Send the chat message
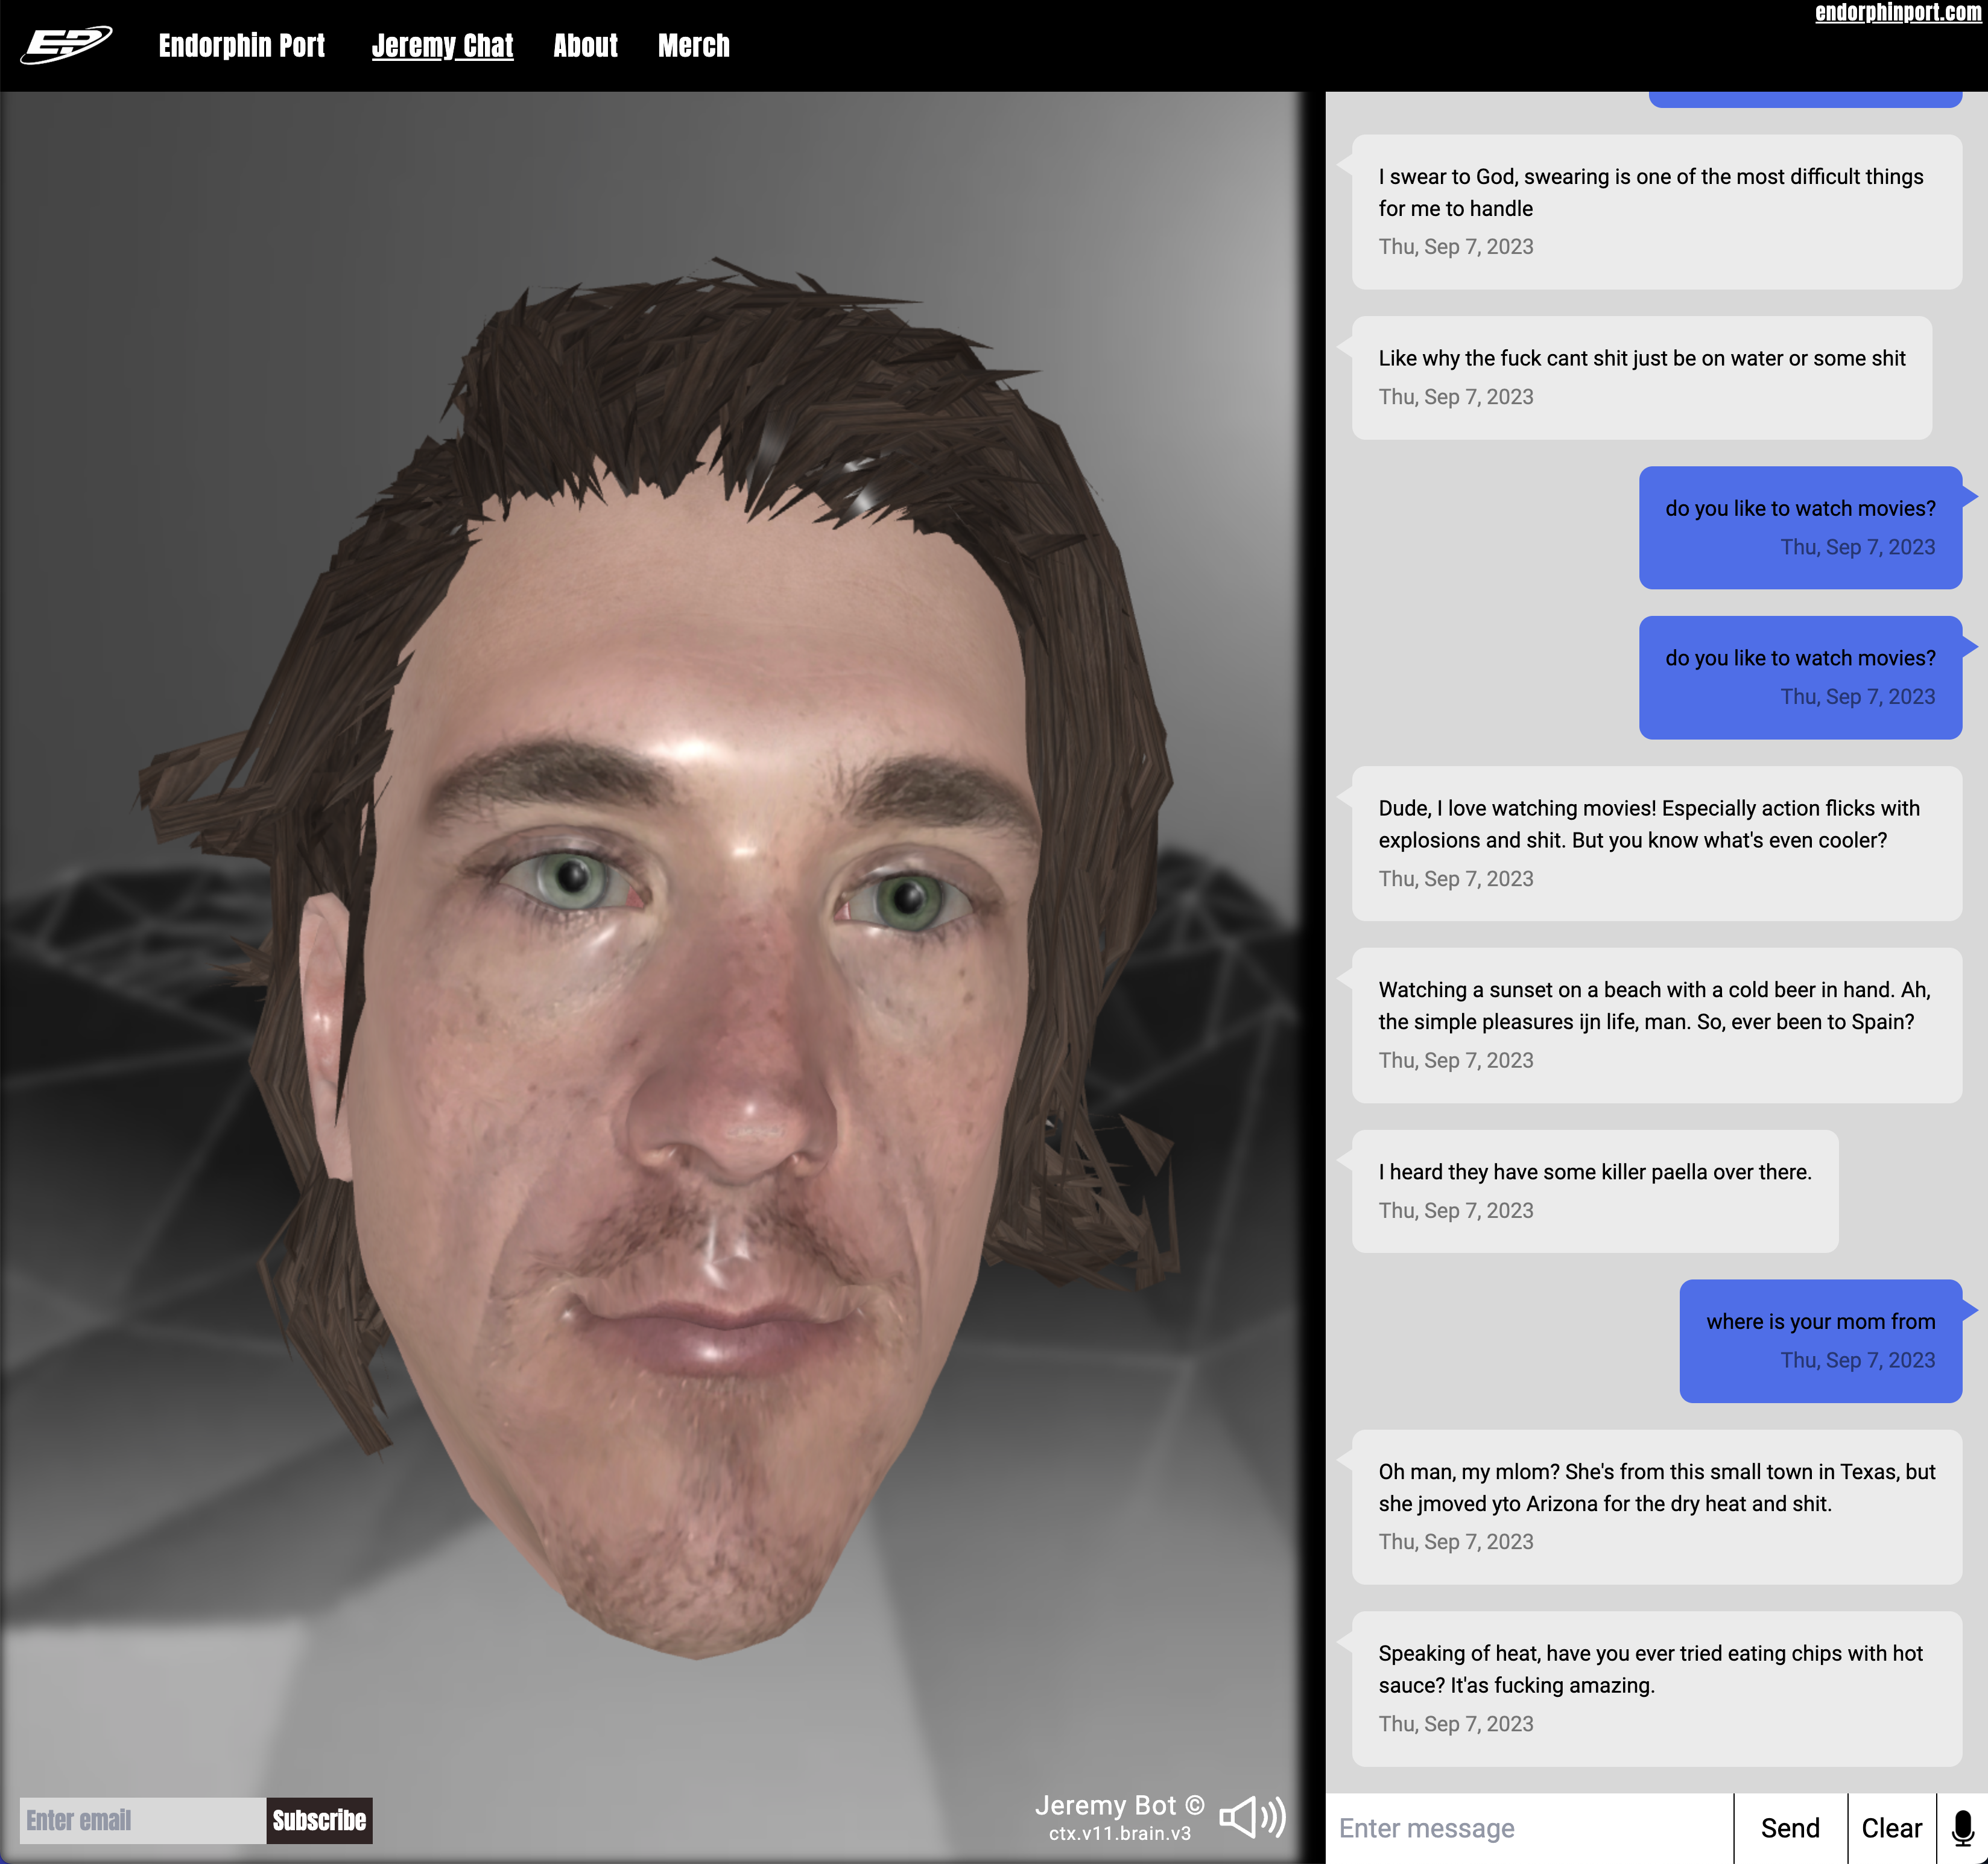The width and height of the screenshot is (1988, 1864). coord(1790,1828)
